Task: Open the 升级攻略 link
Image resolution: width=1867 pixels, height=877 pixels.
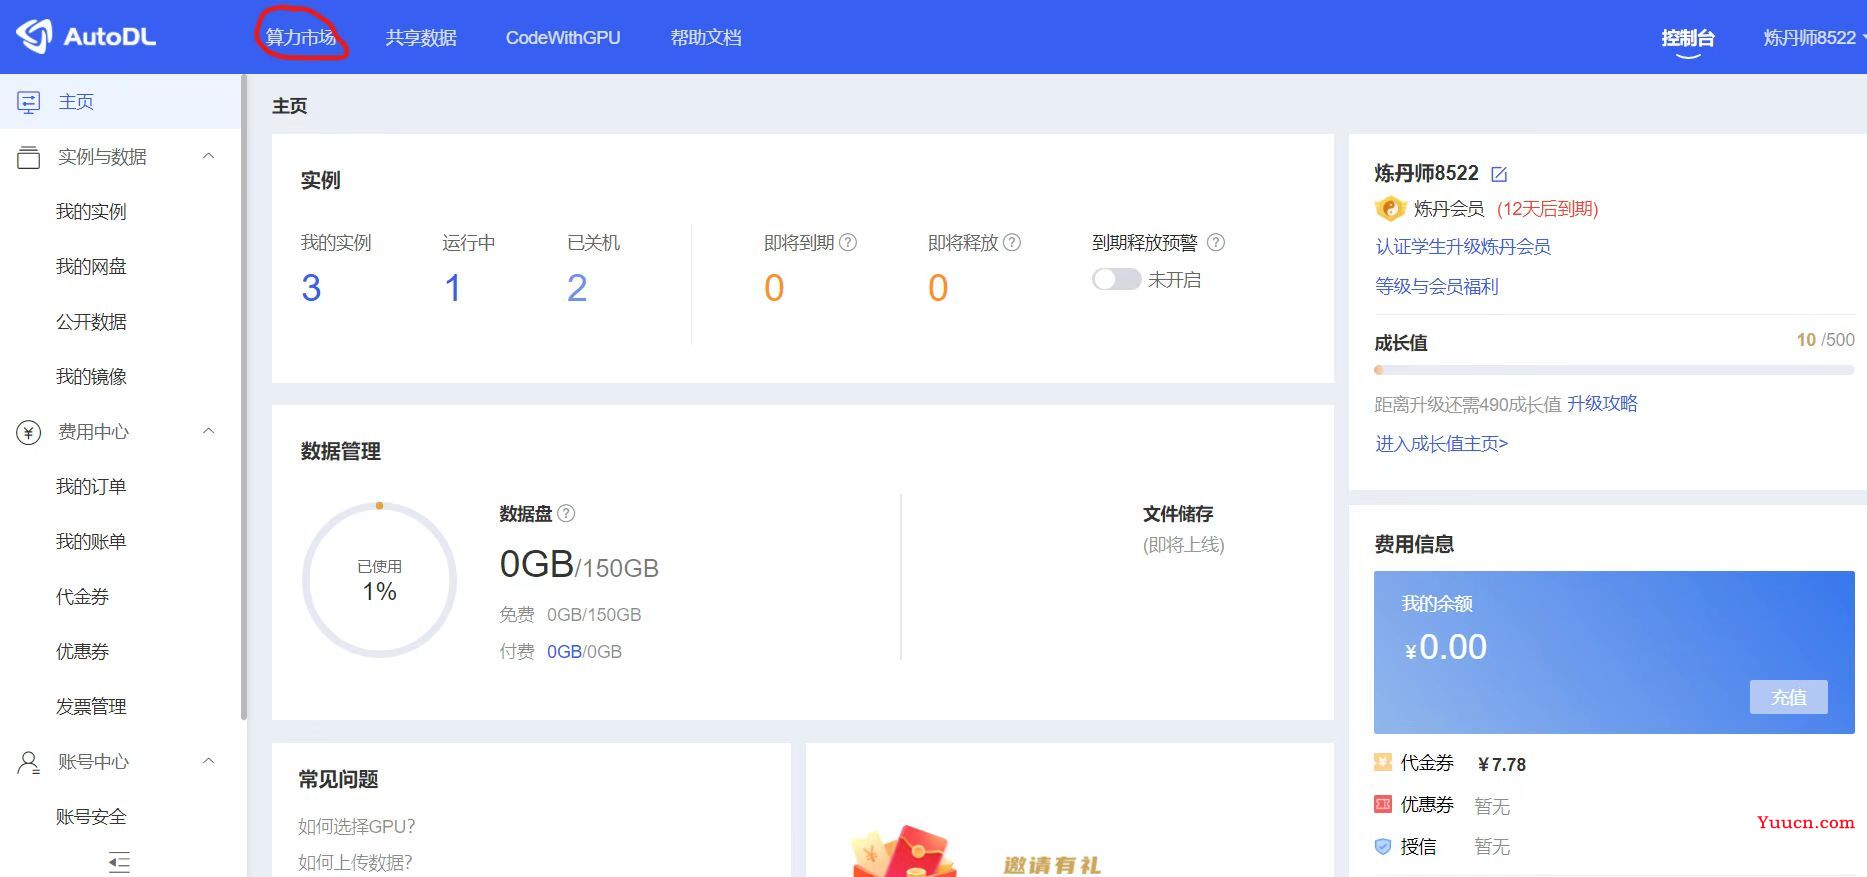Action: coord(1602,404)
